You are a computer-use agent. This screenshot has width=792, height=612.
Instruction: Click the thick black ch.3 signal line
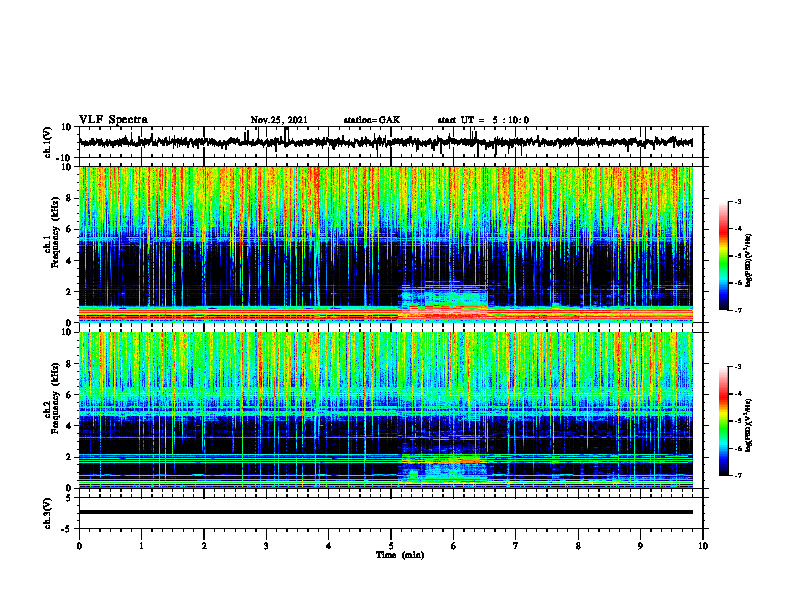pyautogui.click(x=385, y=512)
